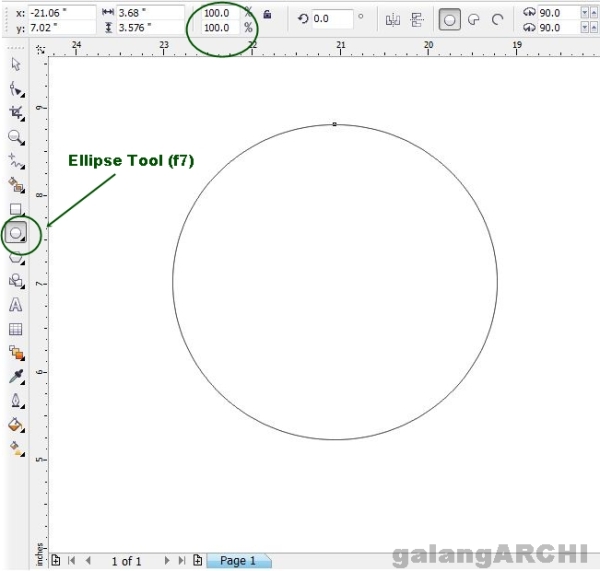Choose the Table tool
The image size is (600, 571).
tap(16, 329)
